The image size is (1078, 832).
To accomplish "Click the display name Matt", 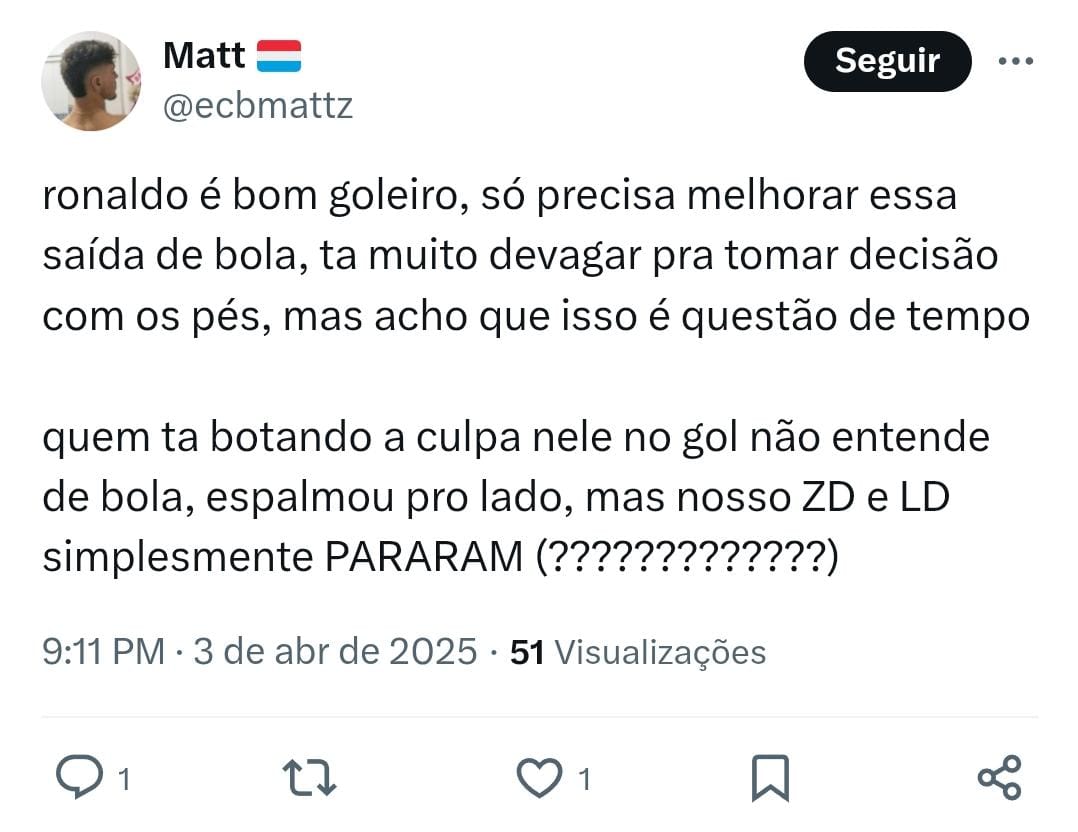I will (x=204, y=55).
